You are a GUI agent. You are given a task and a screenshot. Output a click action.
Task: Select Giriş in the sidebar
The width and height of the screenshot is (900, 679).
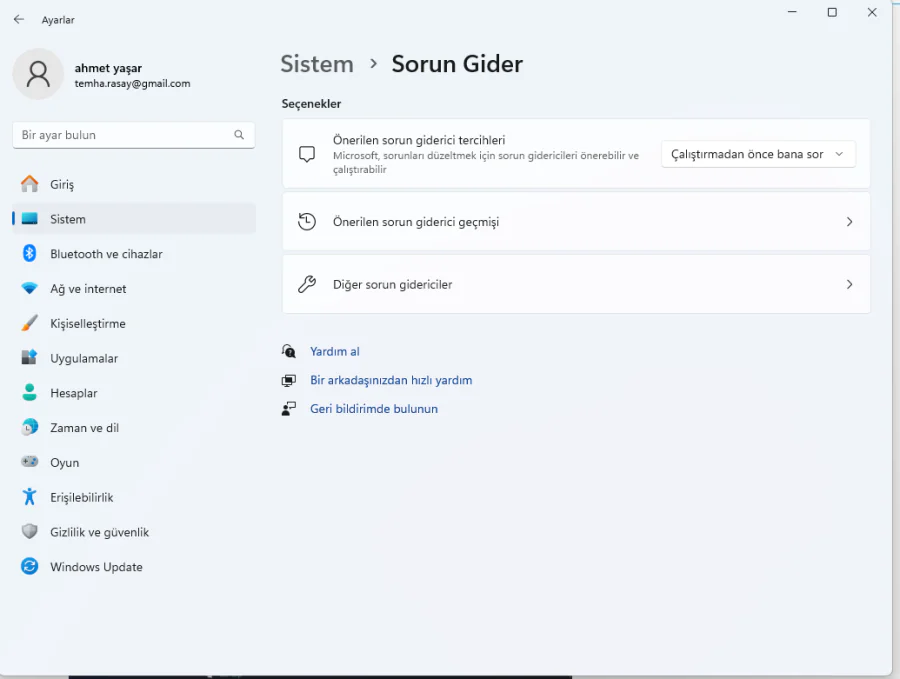pos(62,185)
